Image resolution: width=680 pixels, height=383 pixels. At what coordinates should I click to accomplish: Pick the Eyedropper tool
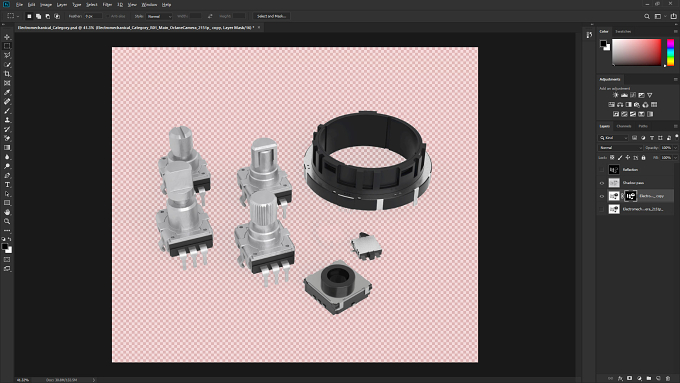[7, 92]
